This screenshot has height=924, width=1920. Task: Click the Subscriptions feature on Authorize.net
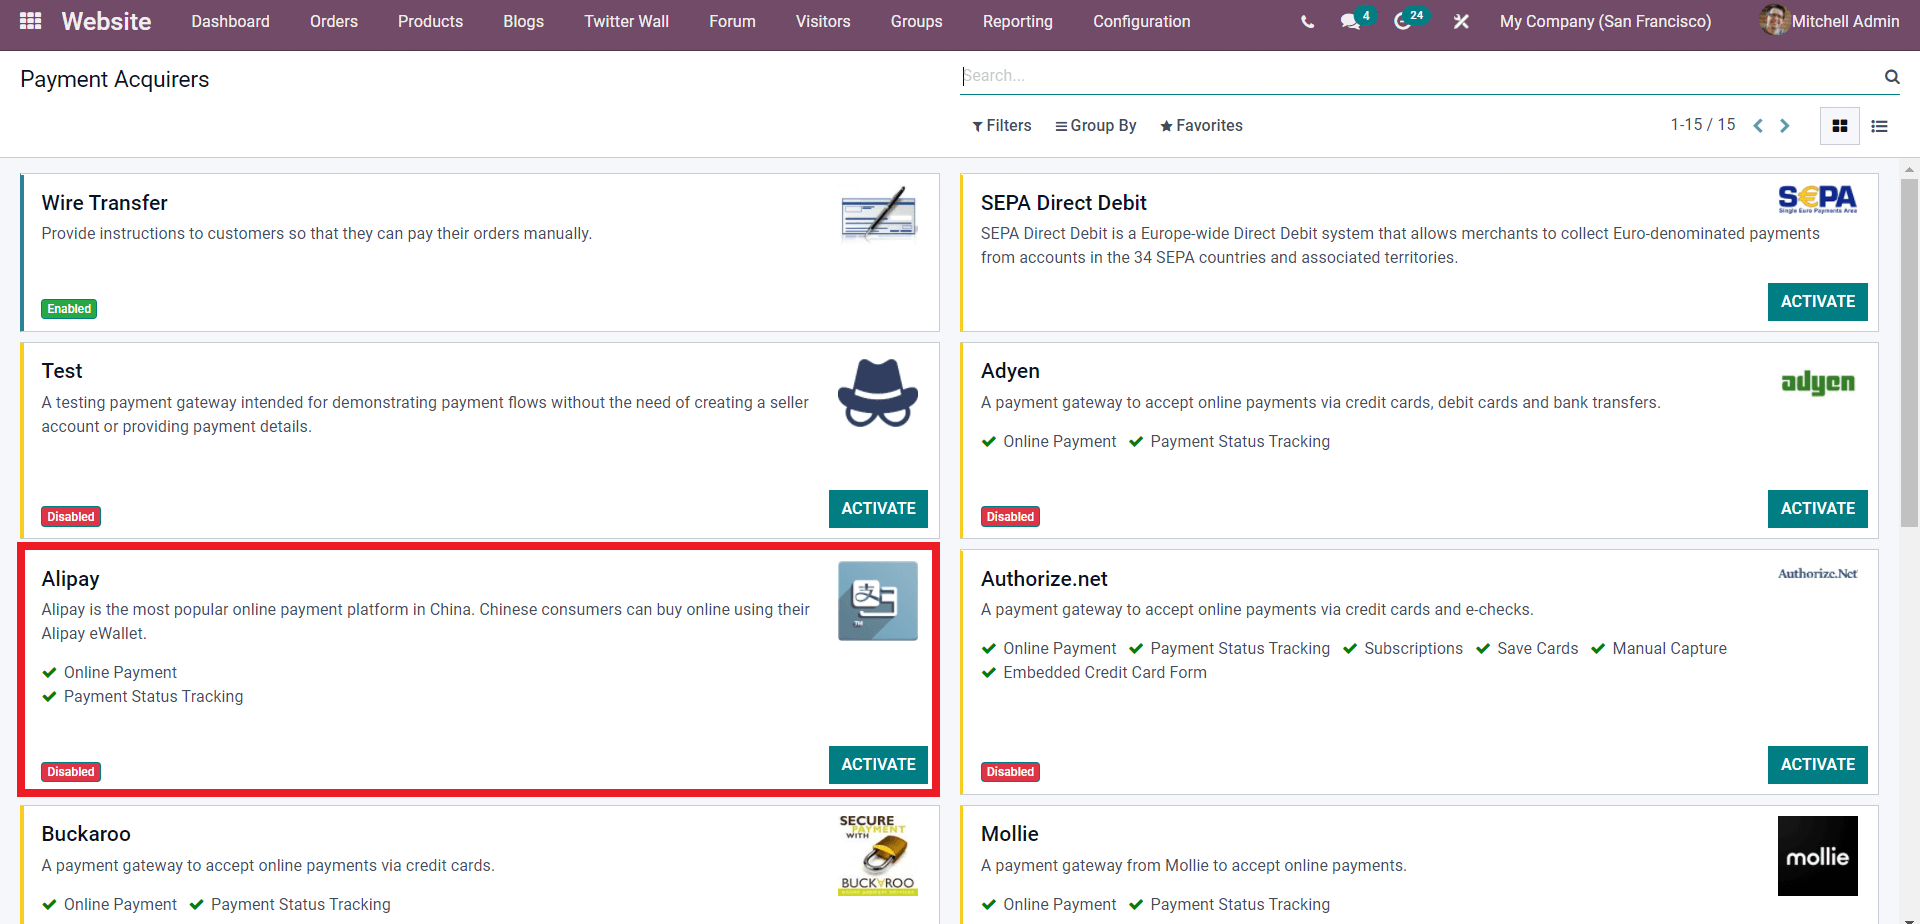coord(1413,649)
